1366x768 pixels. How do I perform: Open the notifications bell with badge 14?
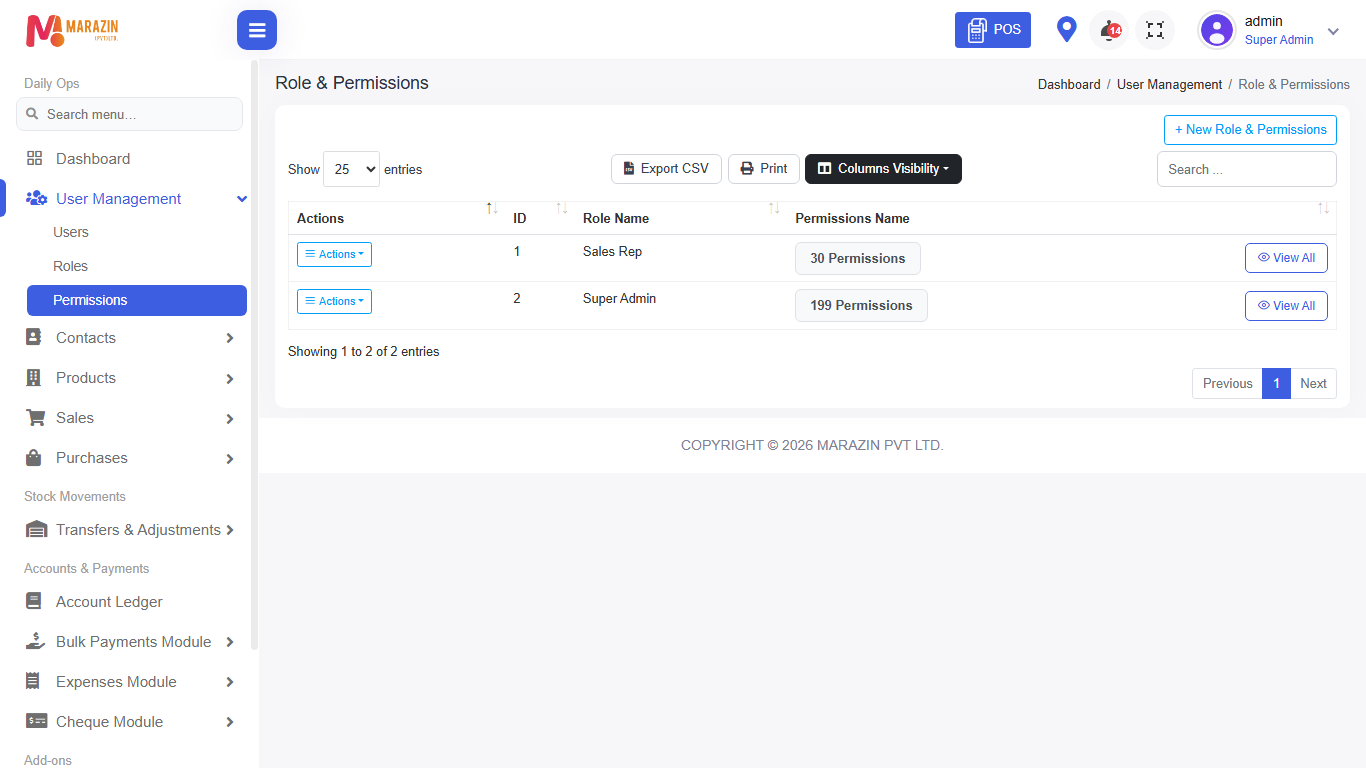pyautogui.click(x=1109, y=30)
